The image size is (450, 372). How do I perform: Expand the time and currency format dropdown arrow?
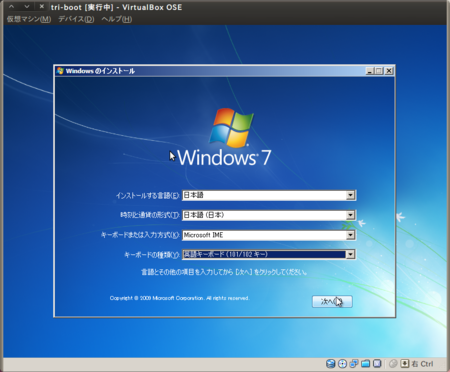[x=350, y=215]
